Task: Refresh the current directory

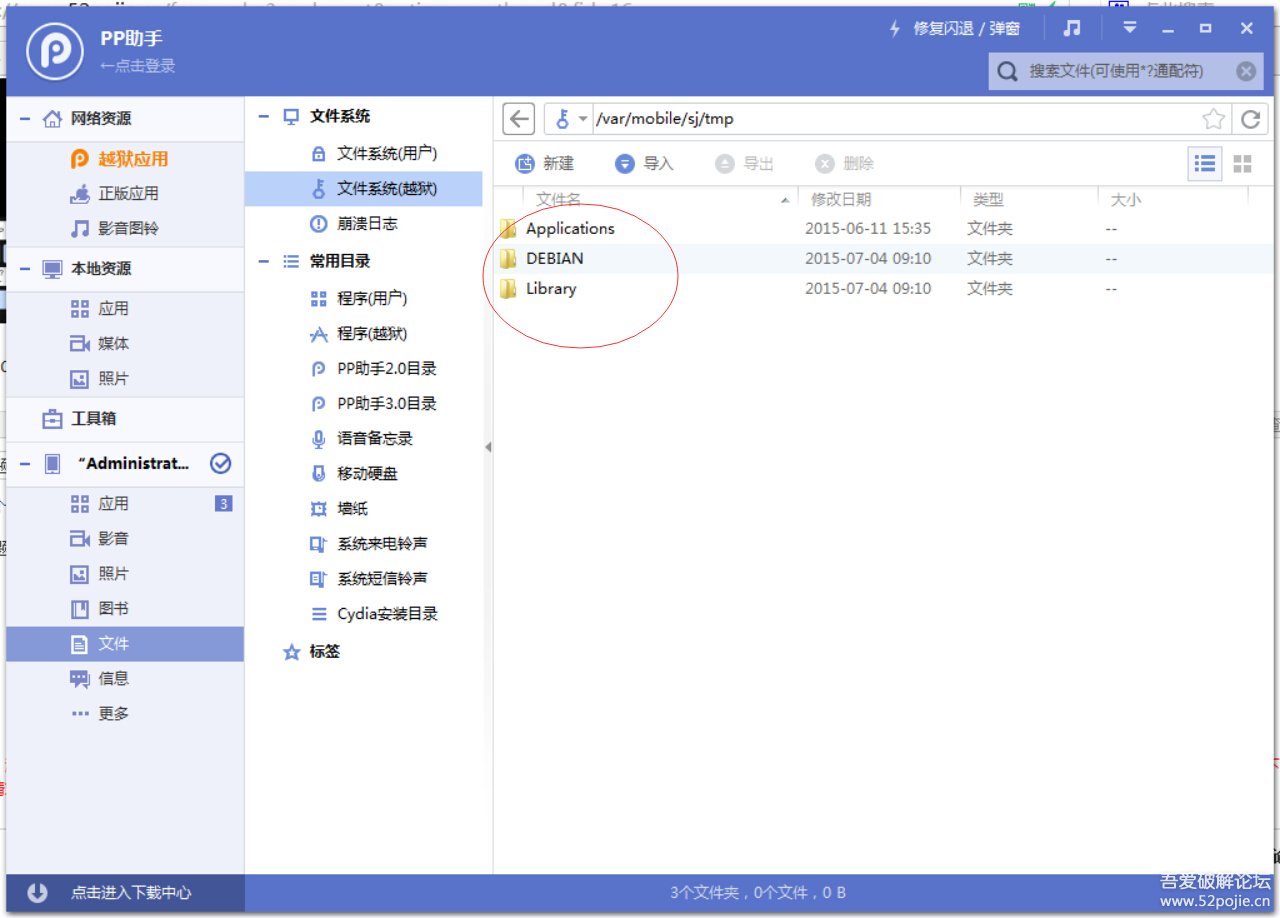Action: [x=1249, y=119]
